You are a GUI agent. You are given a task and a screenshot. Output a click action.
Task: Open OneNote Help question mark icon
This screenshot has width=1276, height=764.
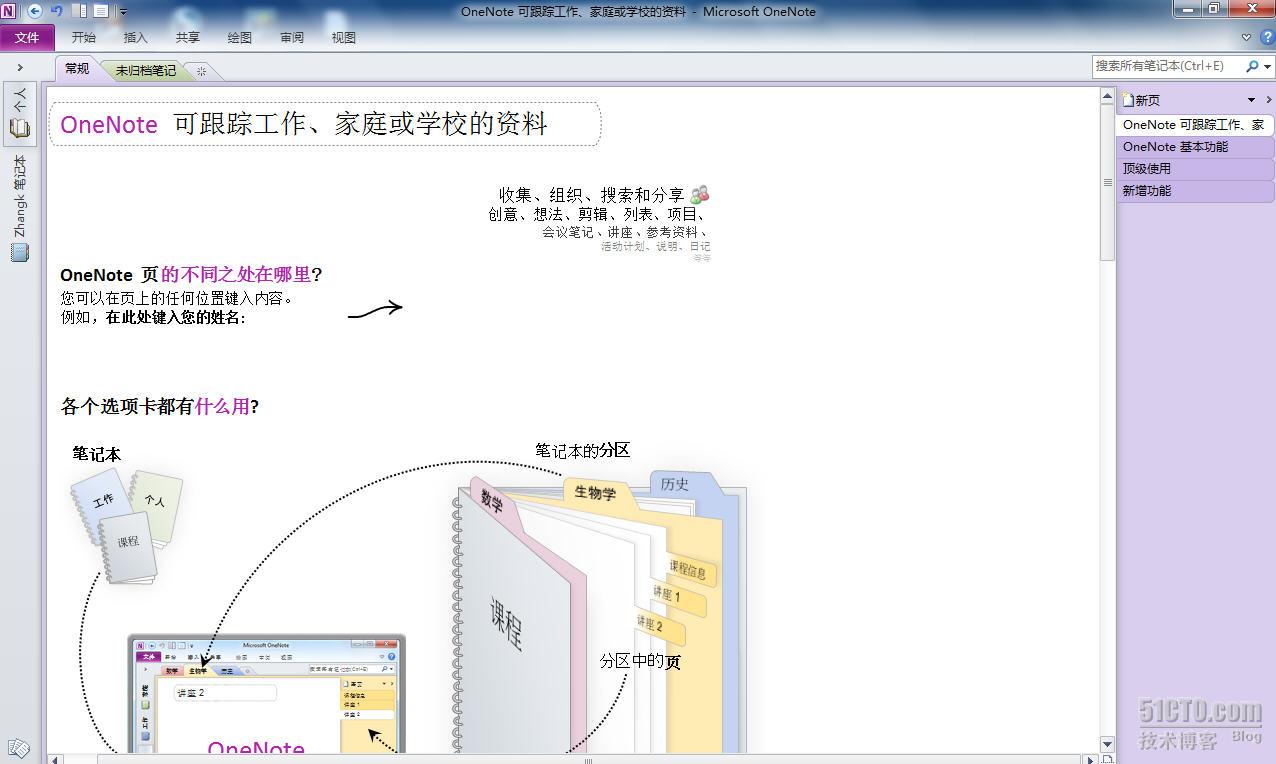tap(1266, 37)
